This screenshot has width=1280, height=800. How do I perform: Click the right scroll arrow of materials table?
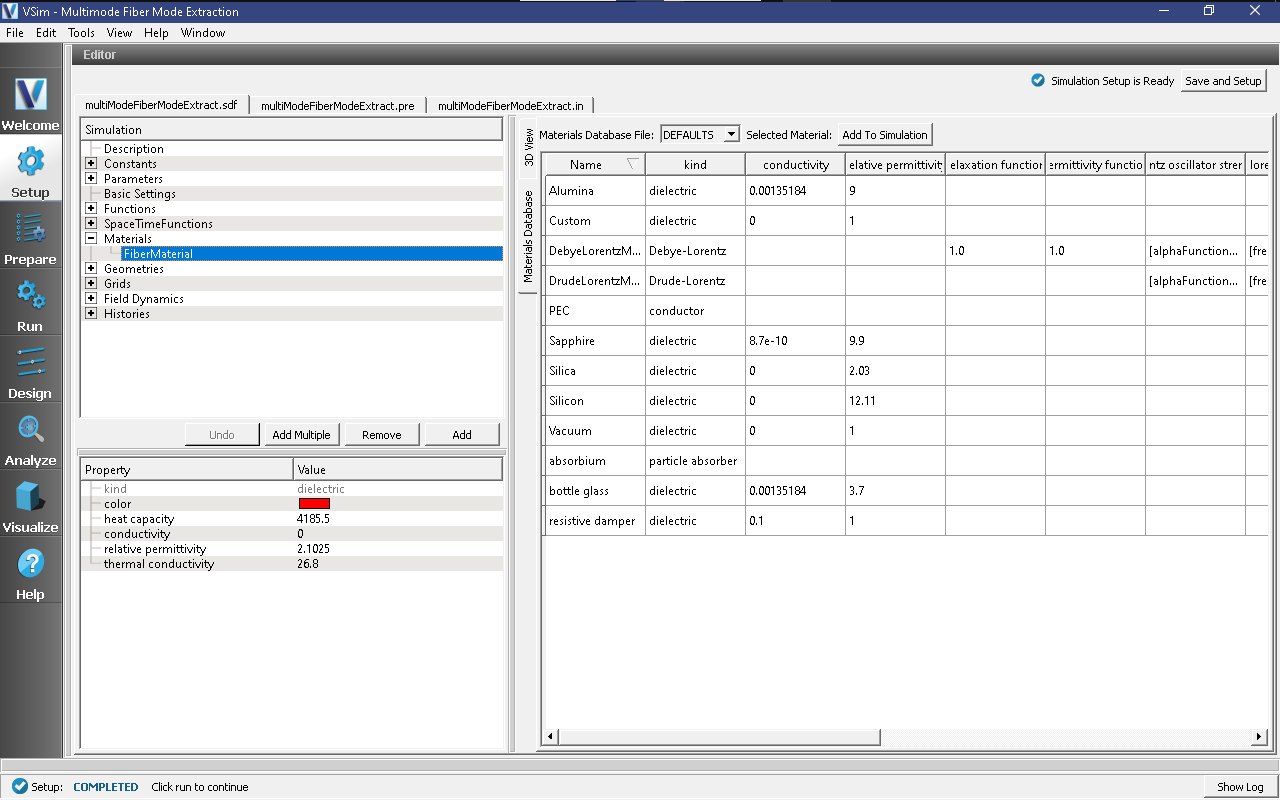[1260, 737]
